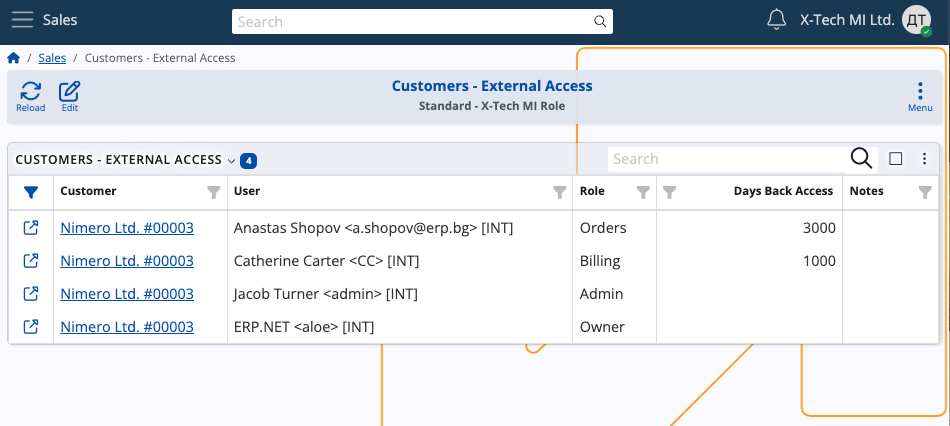Click the notifications bell icon

(x=776, y=20)
